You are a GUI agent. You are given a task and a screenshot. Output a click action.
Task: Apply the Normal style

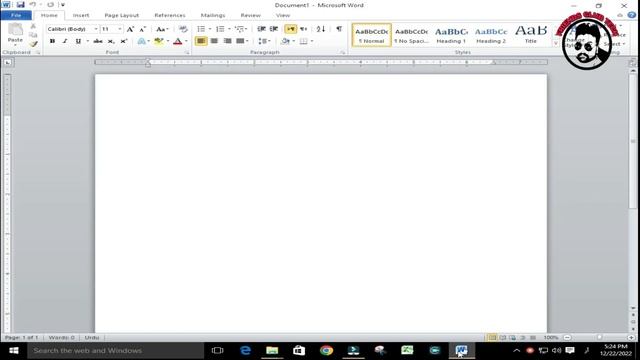[371, 35]
